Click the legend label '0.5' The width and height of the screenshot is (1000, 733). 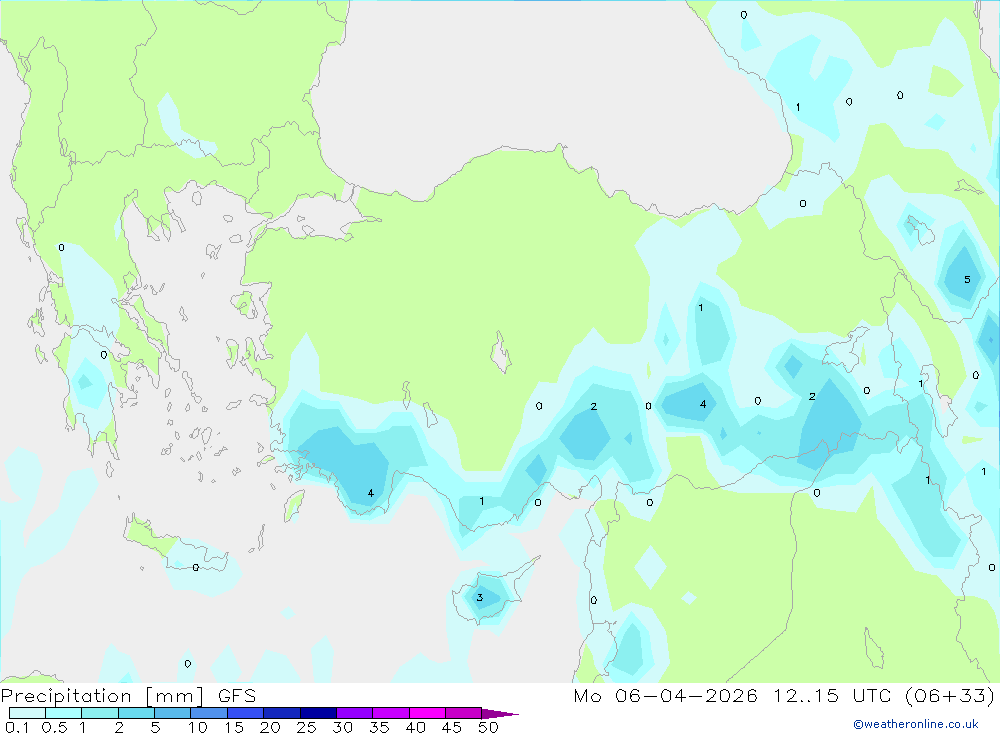coord(54,727)
